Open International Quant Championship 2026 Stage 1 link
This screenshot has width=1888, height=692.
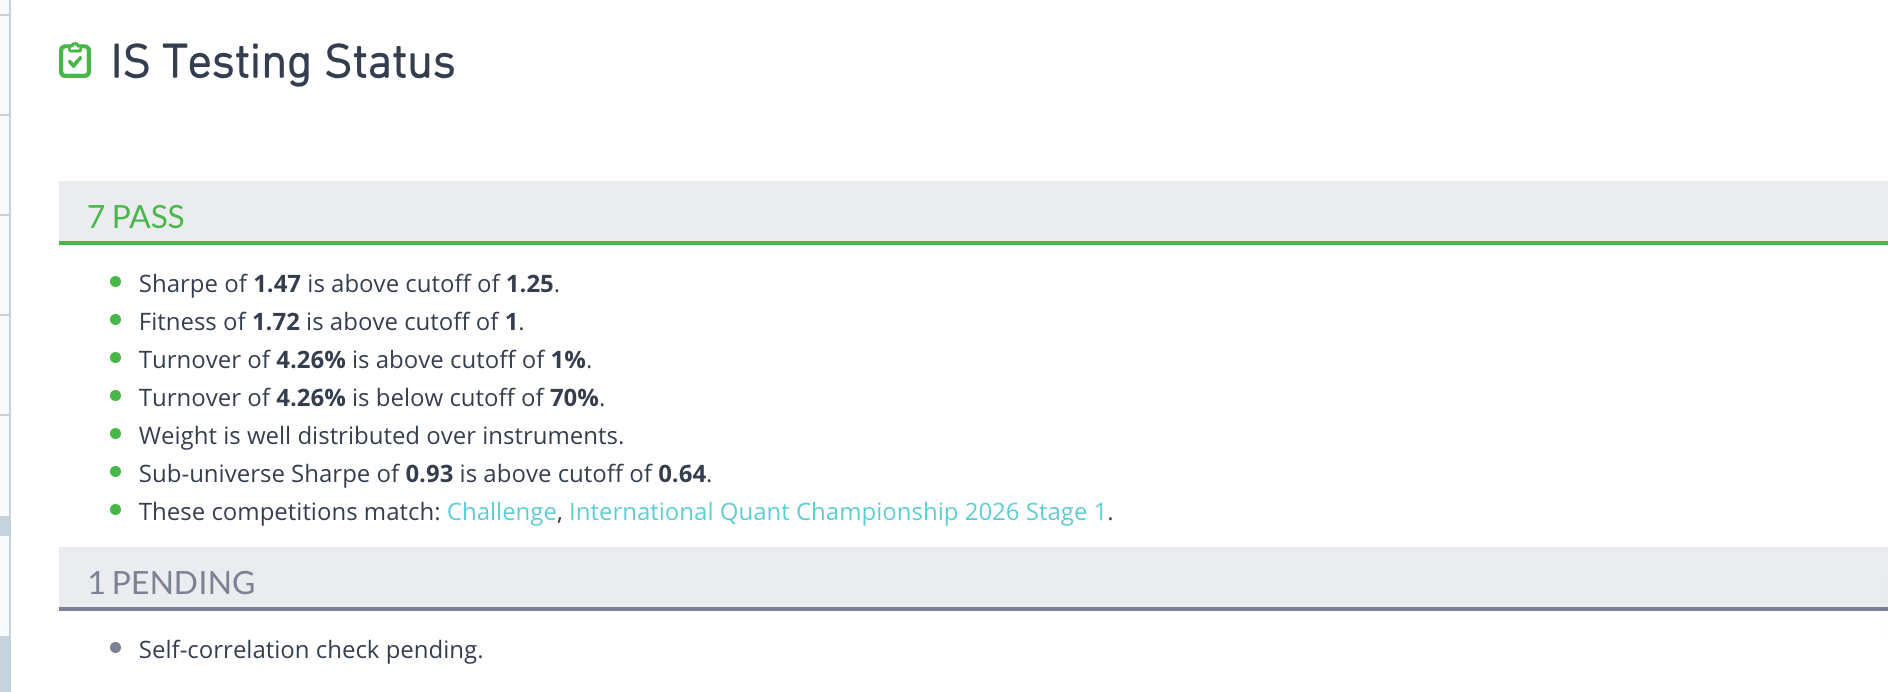pos(837,512)
